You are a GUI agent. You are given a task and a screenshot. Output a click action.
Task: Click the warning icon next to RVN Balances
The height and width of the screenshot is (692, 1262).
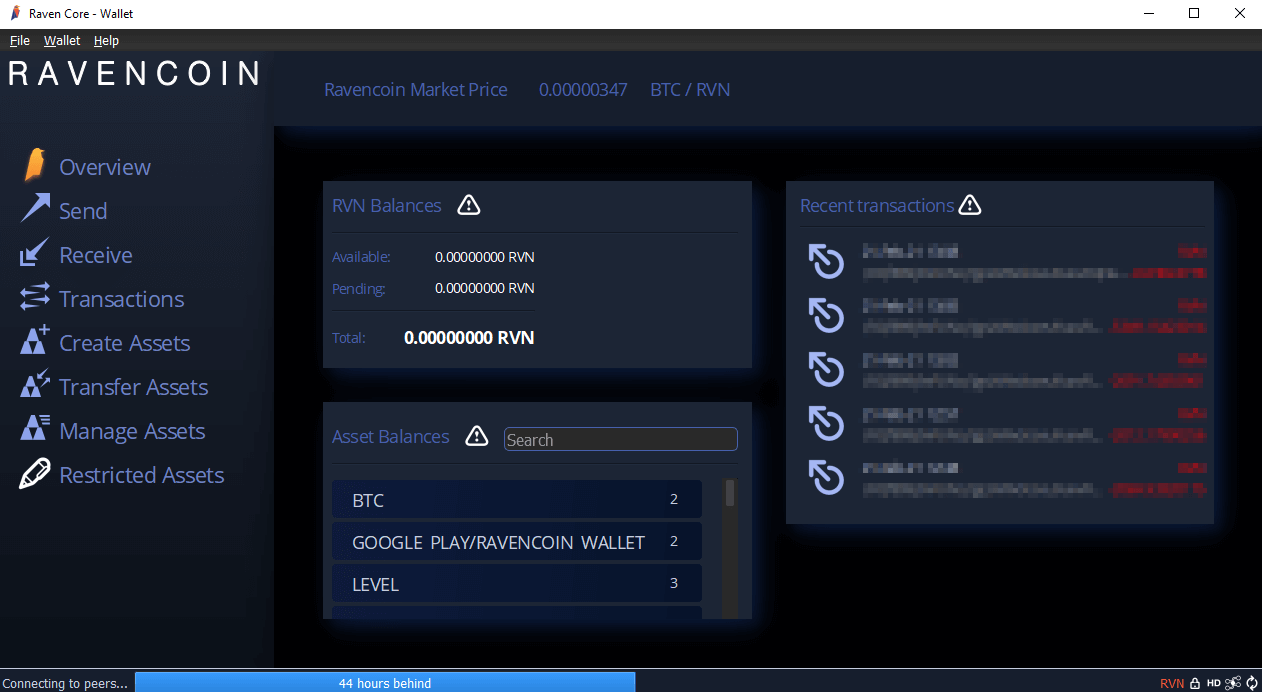pyautogui.click(x=468, y=204)
